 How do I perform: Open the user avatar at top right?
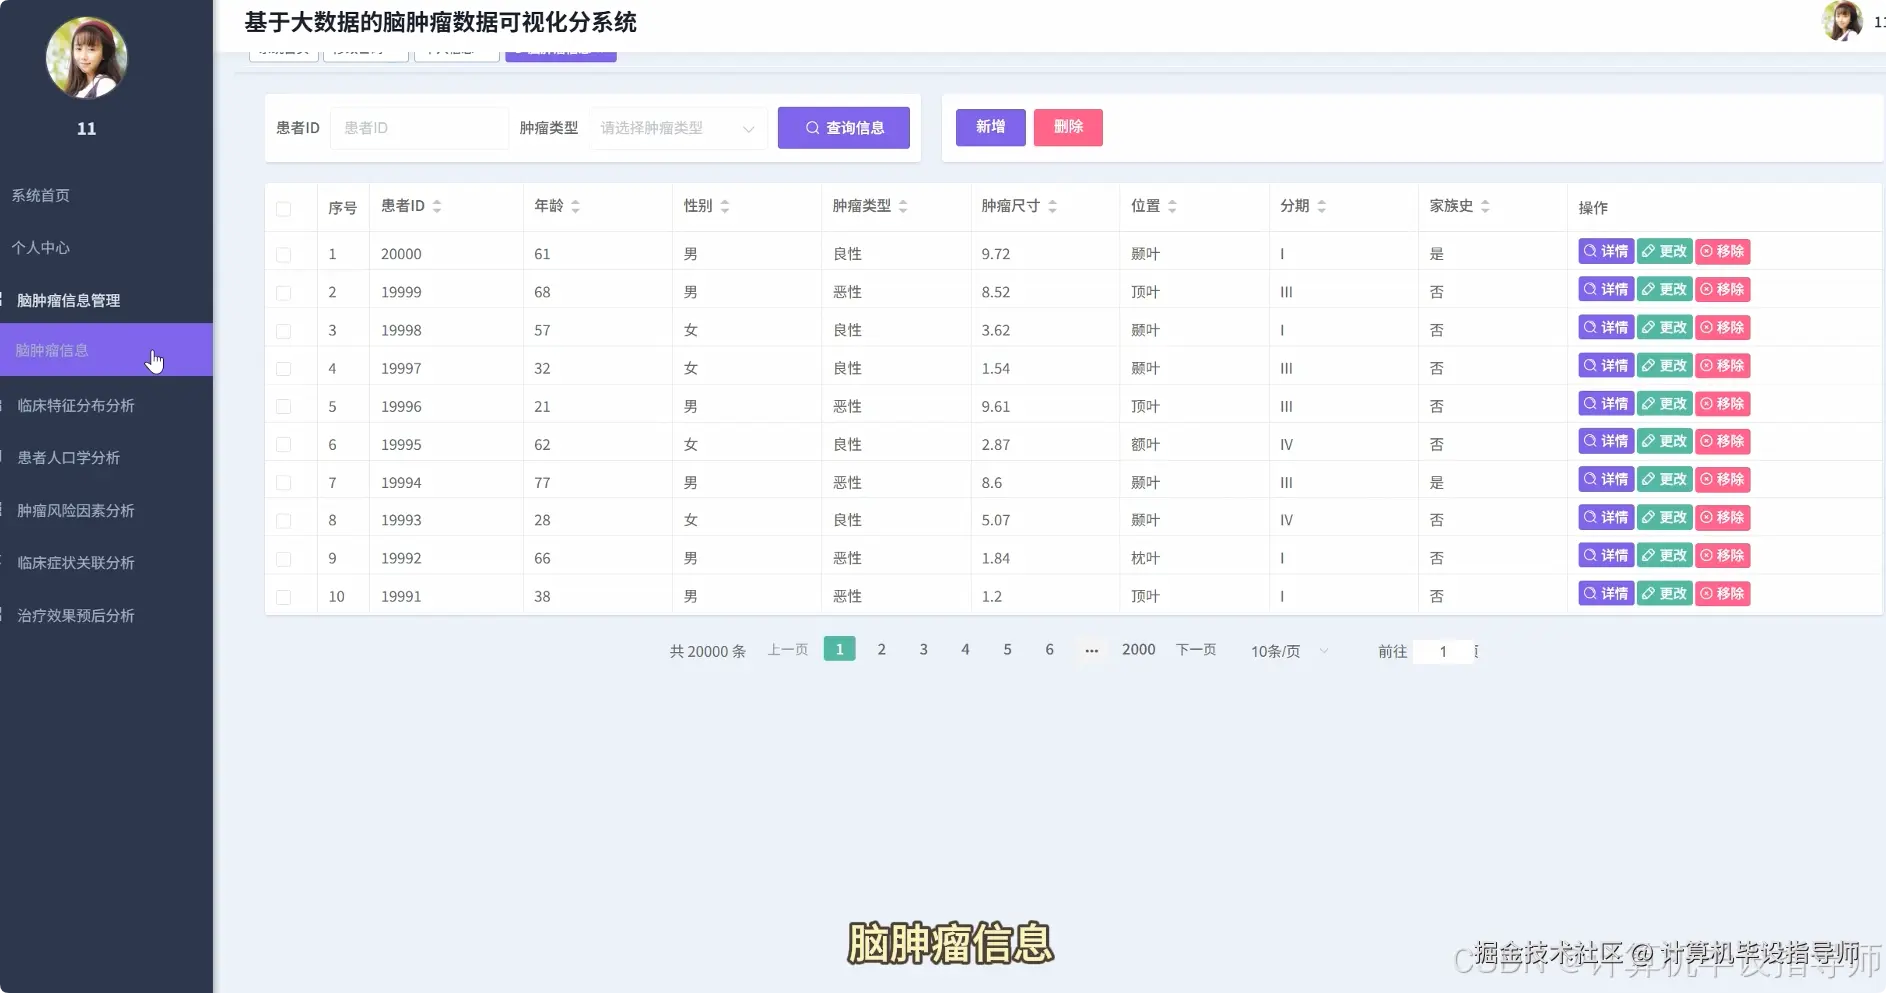click(x=1843, y=21)
